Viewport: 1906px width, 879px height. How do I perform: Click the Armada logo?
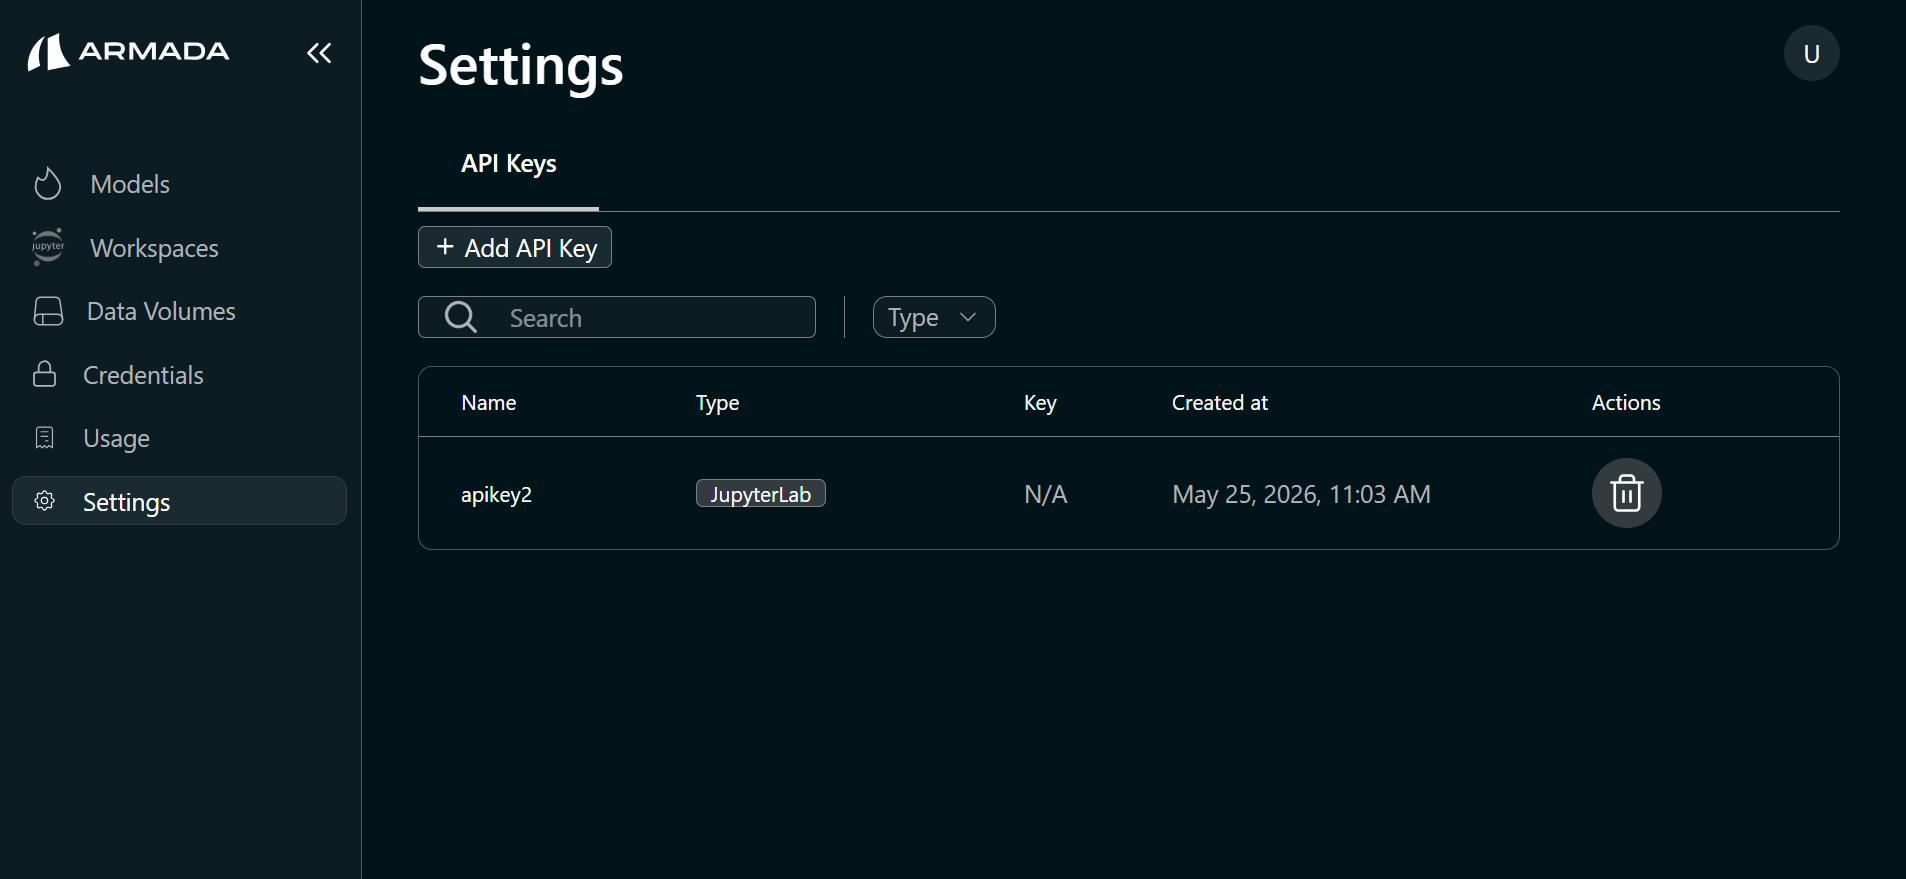tap(128, 52)
